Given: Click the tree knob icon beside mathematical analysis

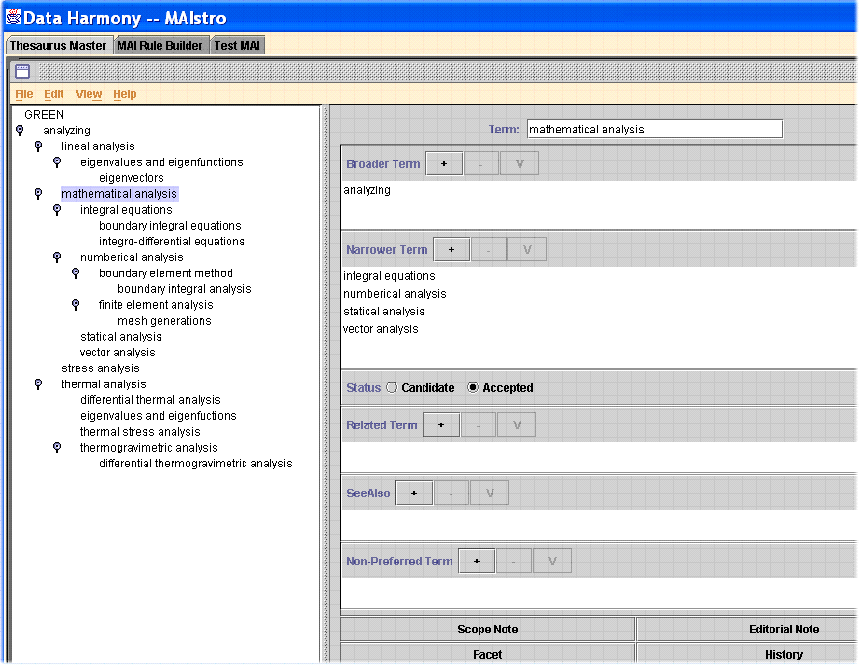Looking at the screenshot, I should [38, 194].
